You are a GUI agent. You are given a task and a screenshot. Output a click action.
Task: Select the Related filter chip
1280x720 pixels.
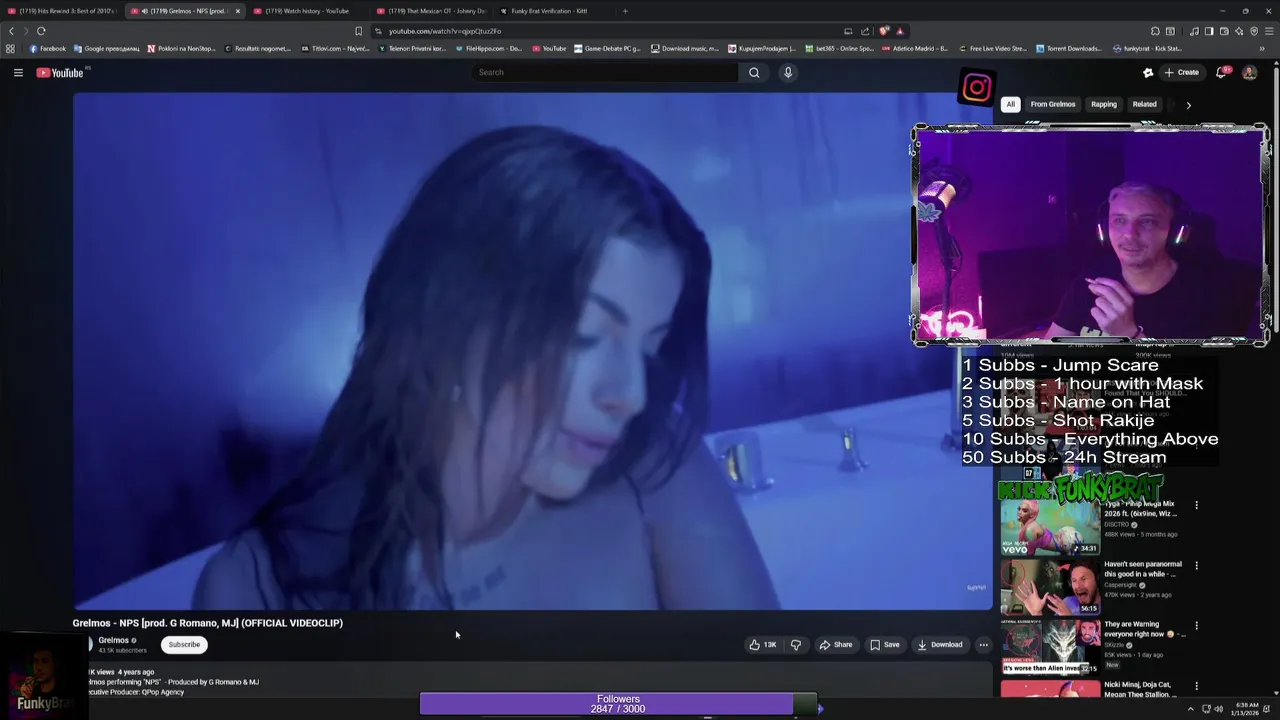click(1145, 104)
